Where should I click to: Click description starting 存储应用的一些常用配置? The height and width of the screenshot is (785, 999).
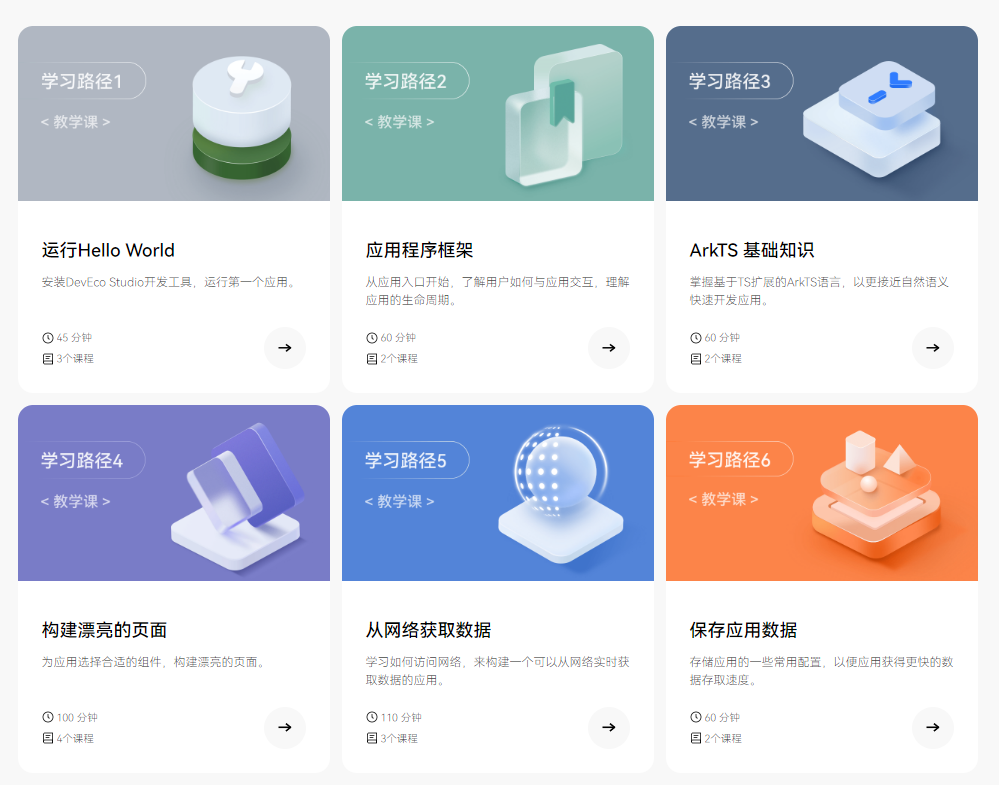(821, 671)
